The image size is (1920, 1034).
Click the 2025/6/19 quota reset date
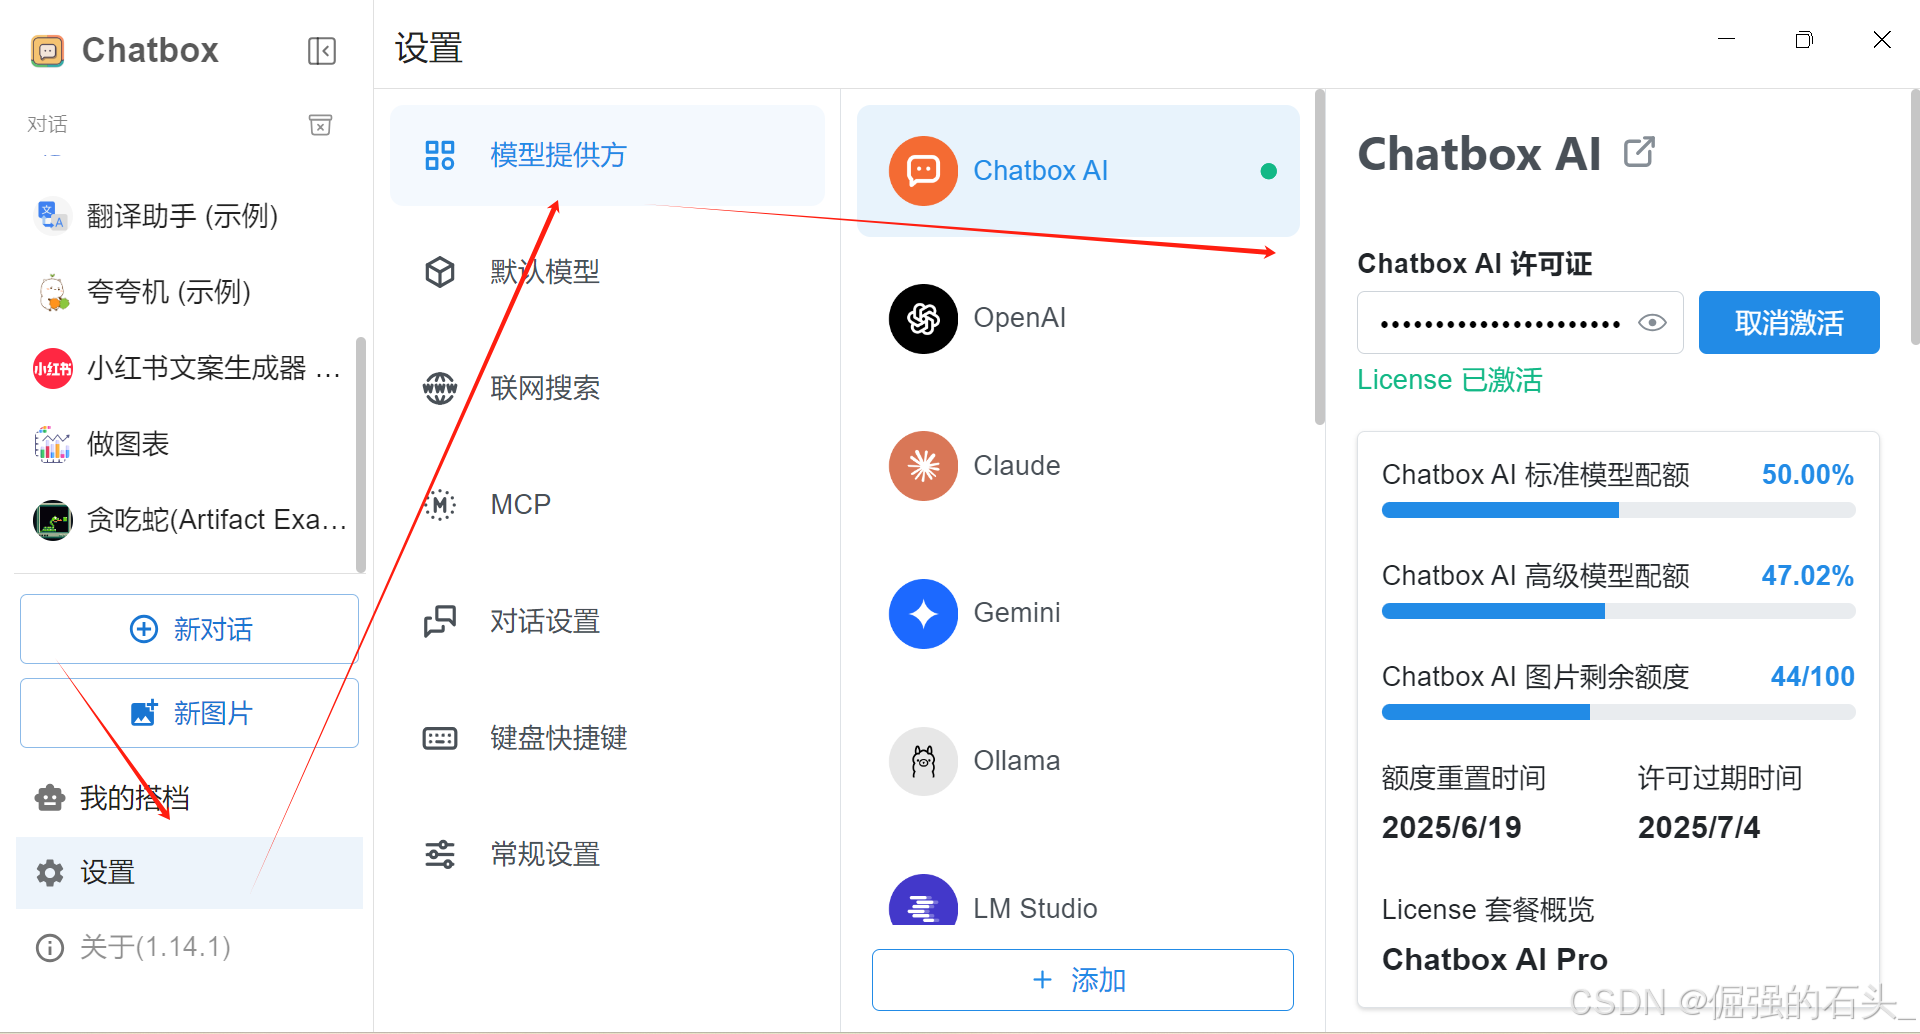tap(1451, 827)
